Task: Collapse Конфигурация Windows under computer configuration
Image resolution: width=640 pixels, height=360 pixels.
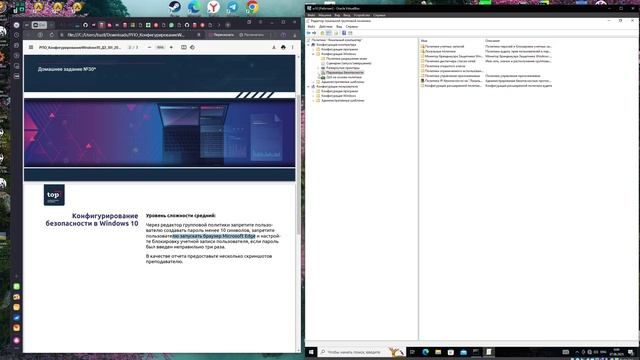Action: pos(313,54)
